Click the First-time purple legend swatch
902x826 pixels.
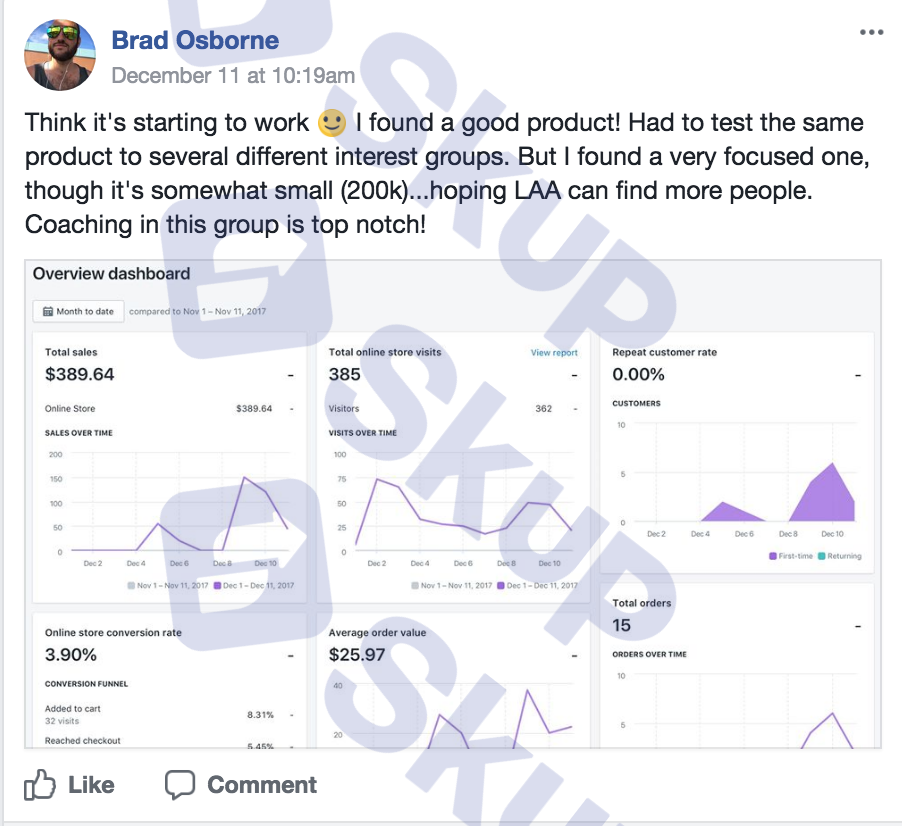tap(773, 556)
